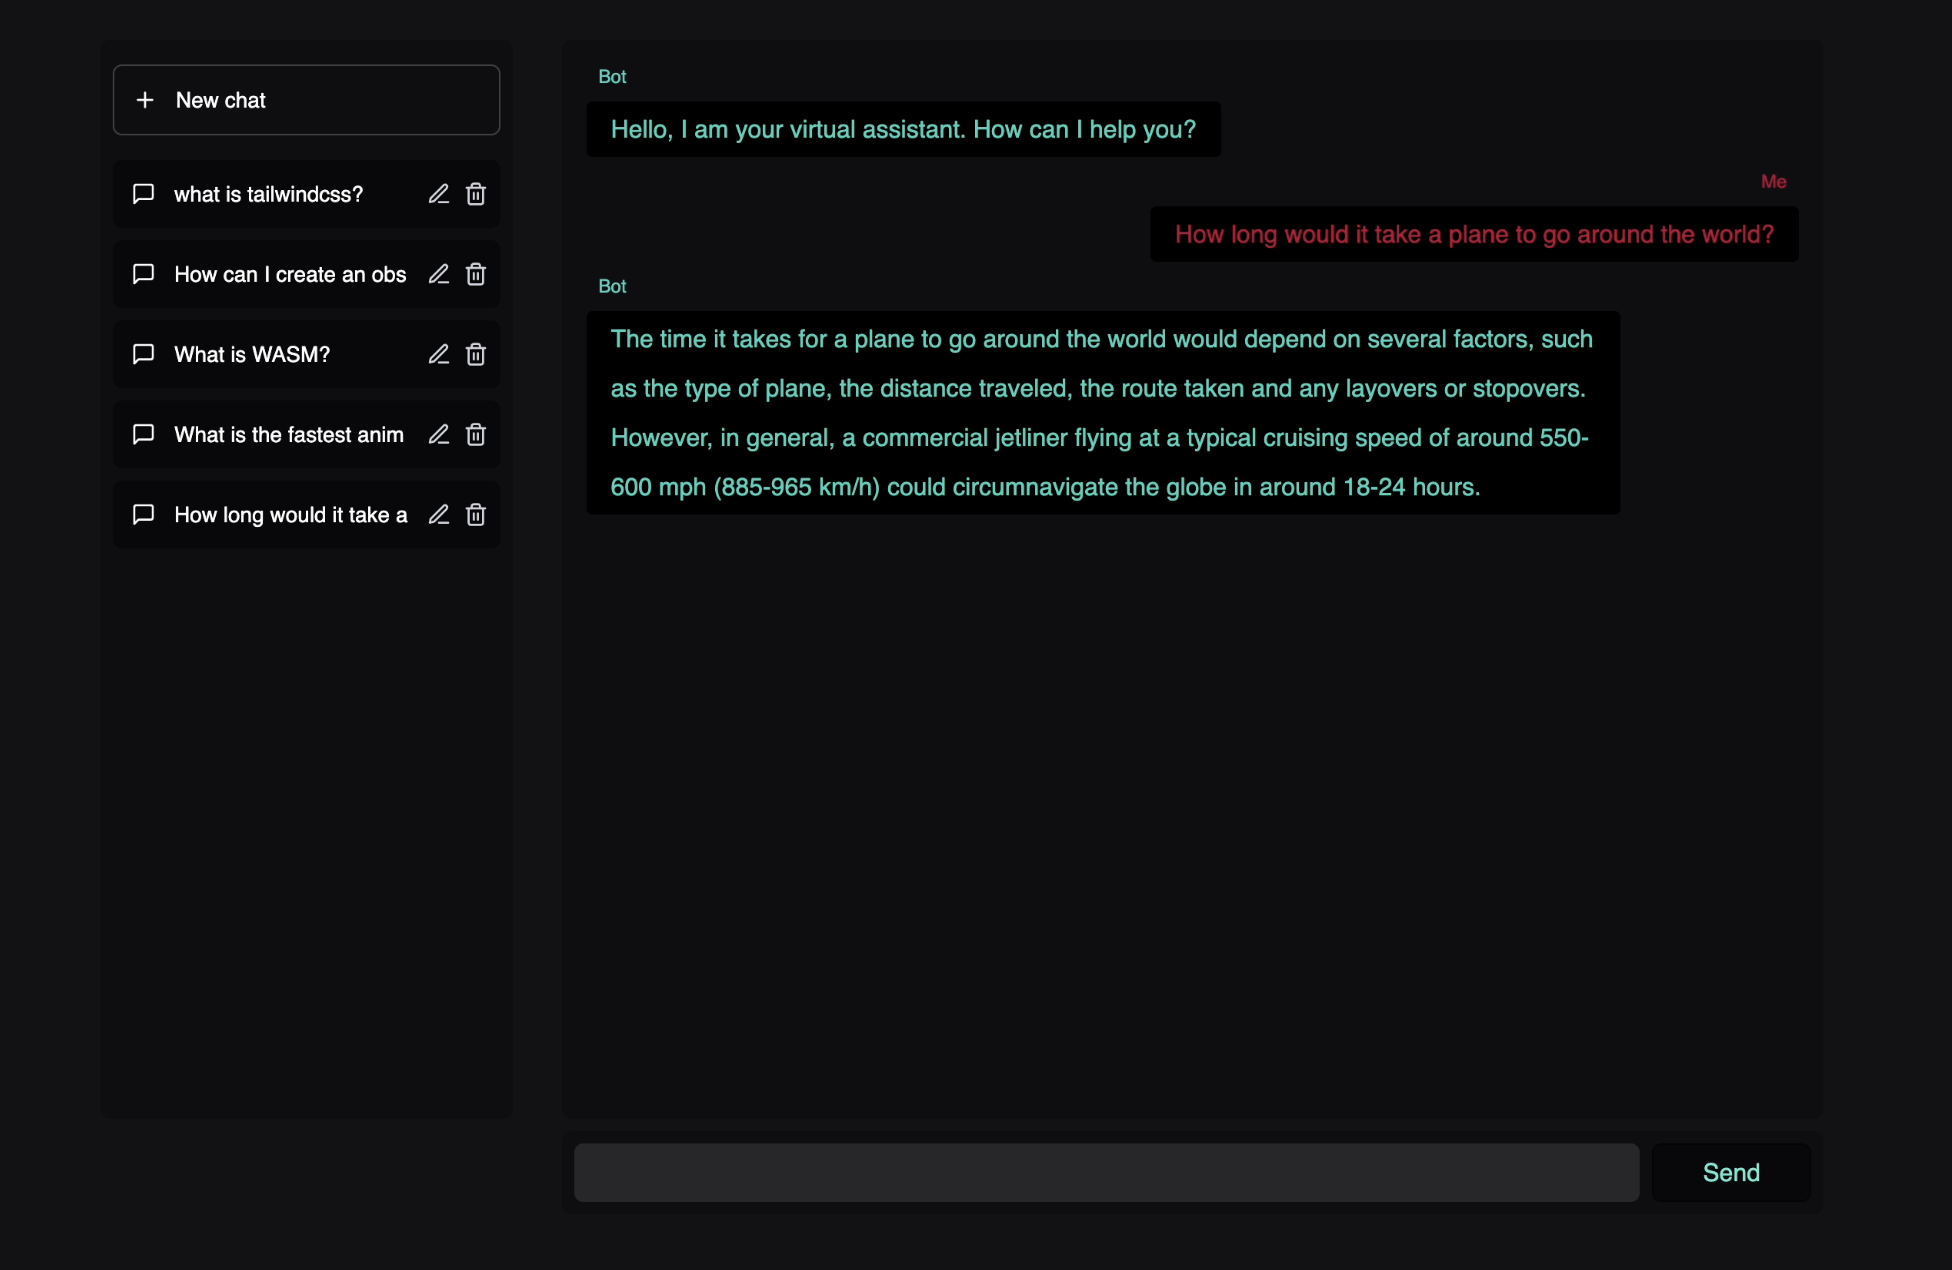The image size is (1952, 1270).
Task: Open the 'what is tailwindcss?' conversation
Action: (x=268, y=194)
